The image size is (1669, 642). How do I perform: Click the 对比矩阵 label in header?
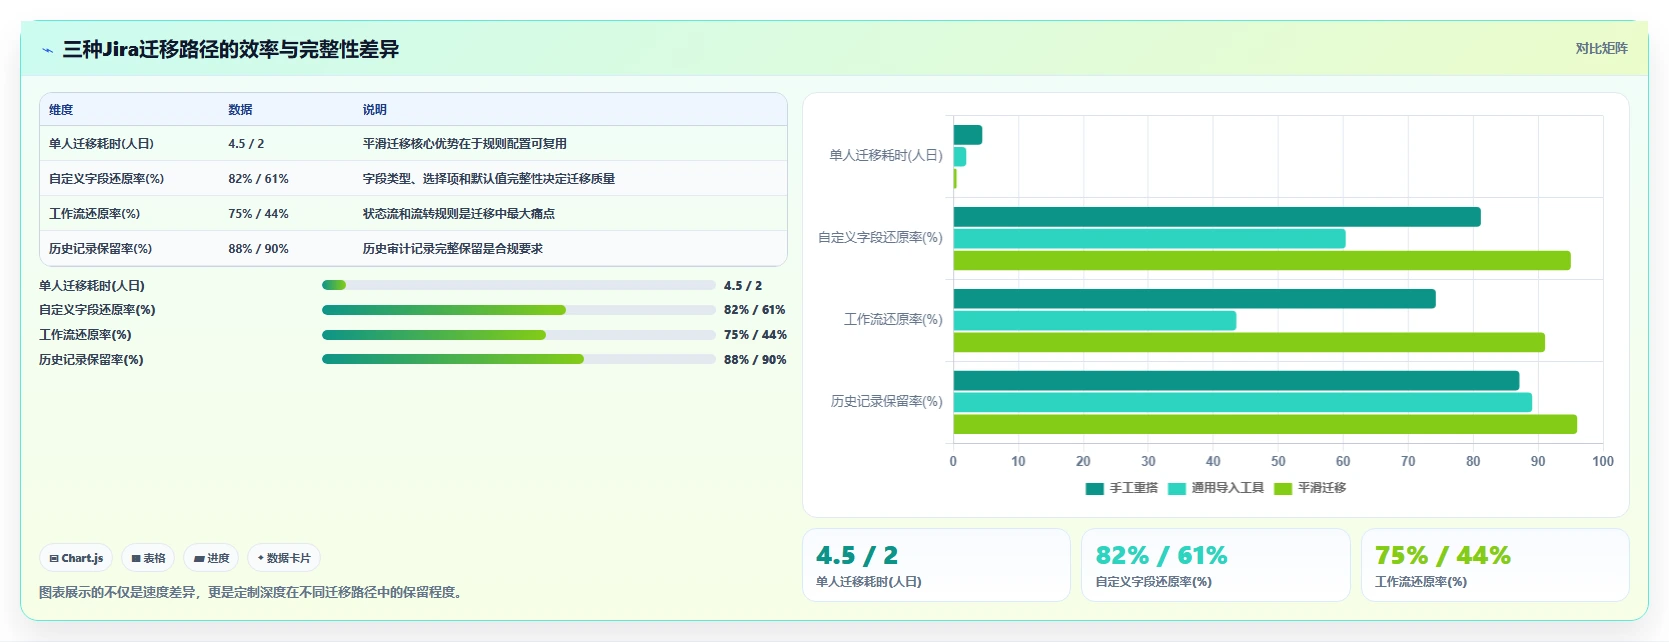[1601, 48]
